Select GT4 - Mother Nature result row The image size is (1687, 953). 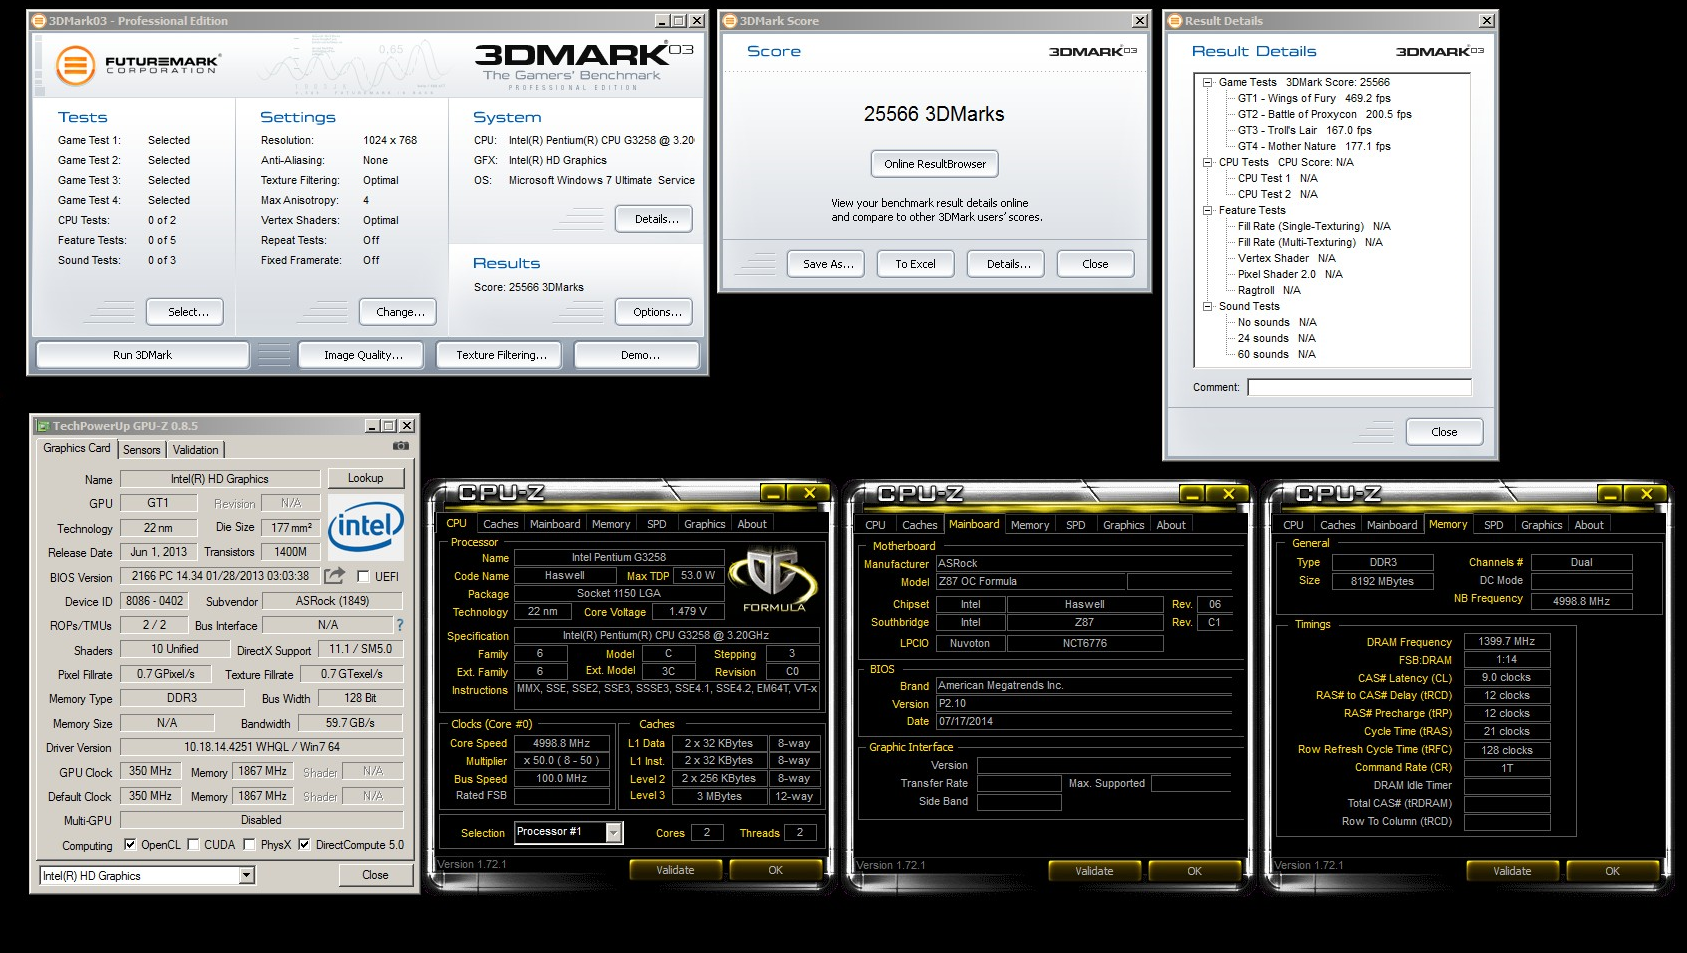pyautogui.click(x=1314, y=146)
